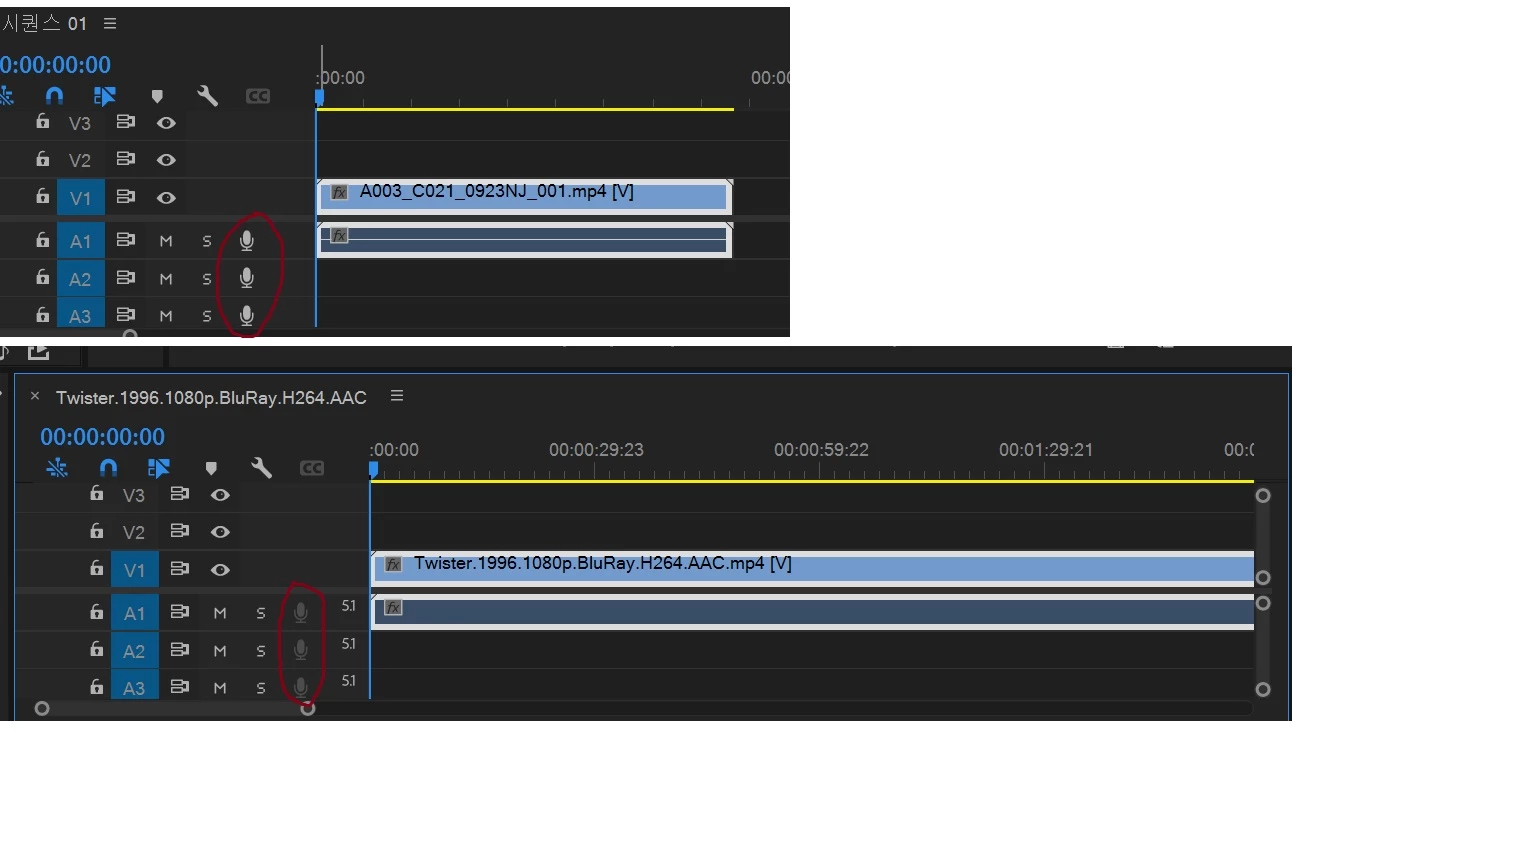This screenshot has height=864, width=1536.
Task: Hide the V2 track output in 시퀀스 01
Action: point(166,160)
